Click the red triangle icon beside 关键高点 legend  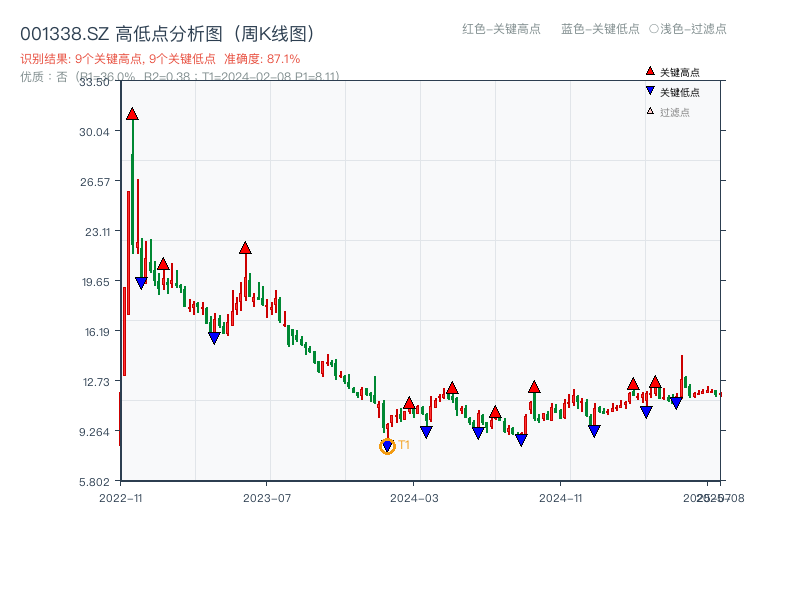coord(650,71)
